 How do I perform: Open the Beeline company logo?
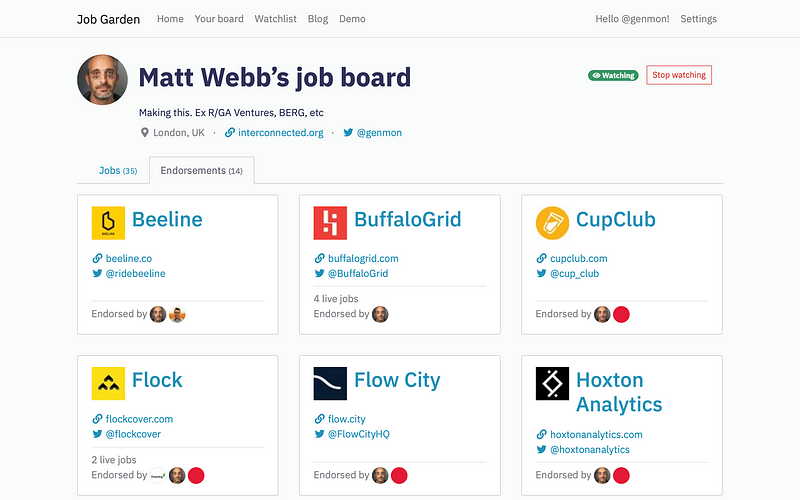(108, 223)
